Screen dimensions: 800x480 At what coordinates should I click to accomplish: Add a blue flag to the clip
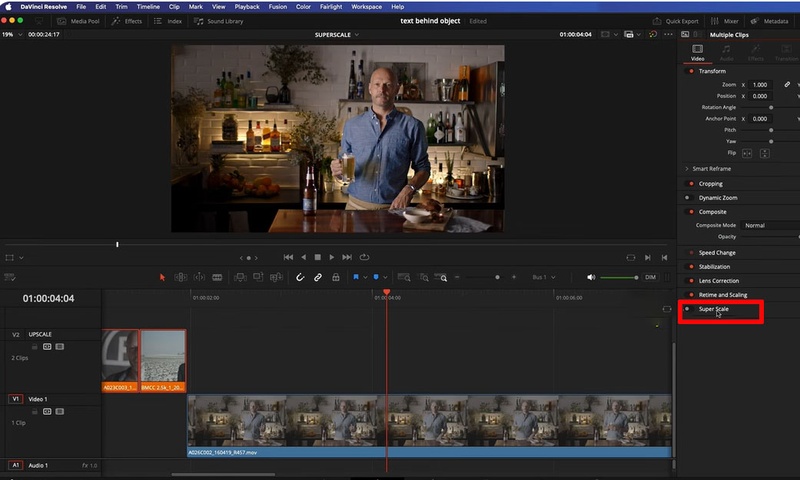click(x=356, y=277)
